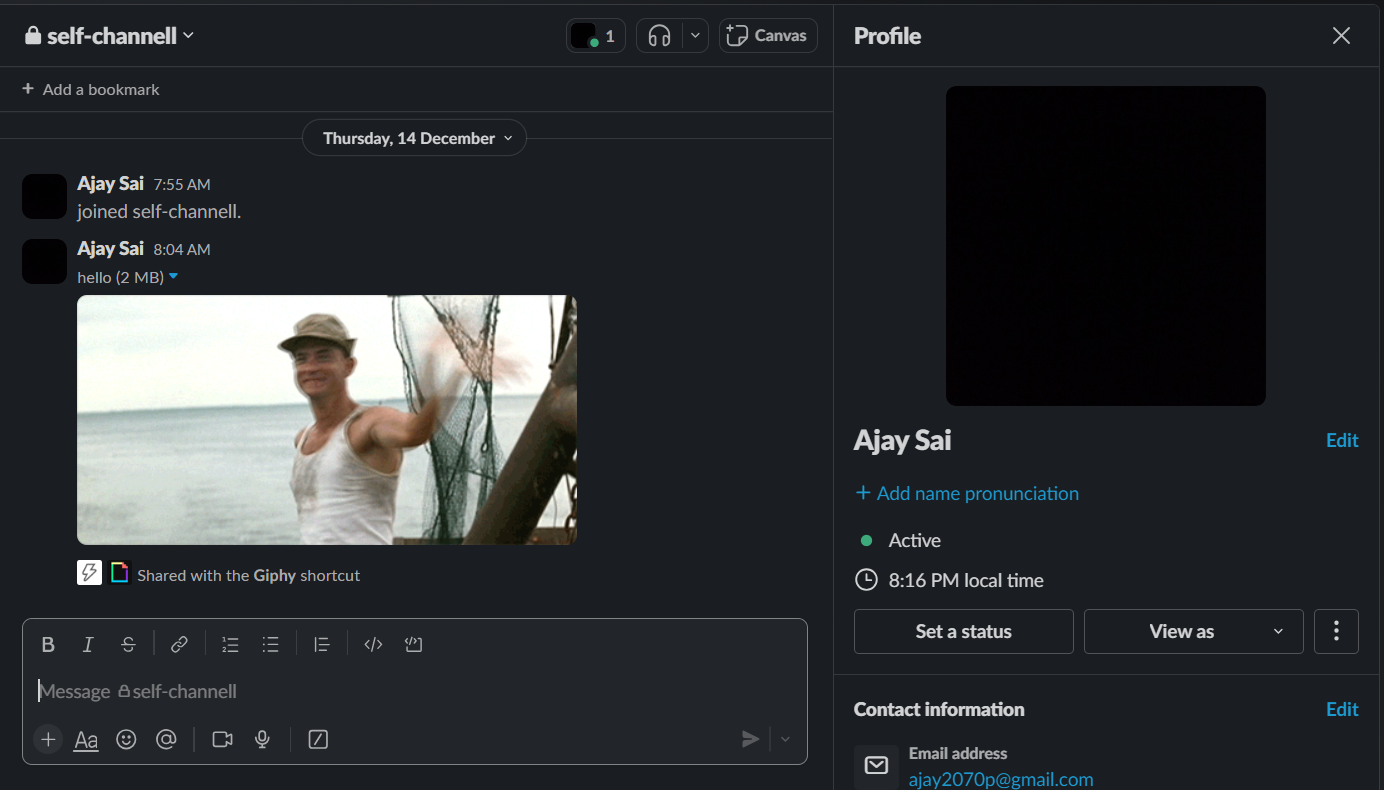The height and width of the screenshot is (790, 1384).
Task: Toggle italic text formatting
Action: click(88, 645)
